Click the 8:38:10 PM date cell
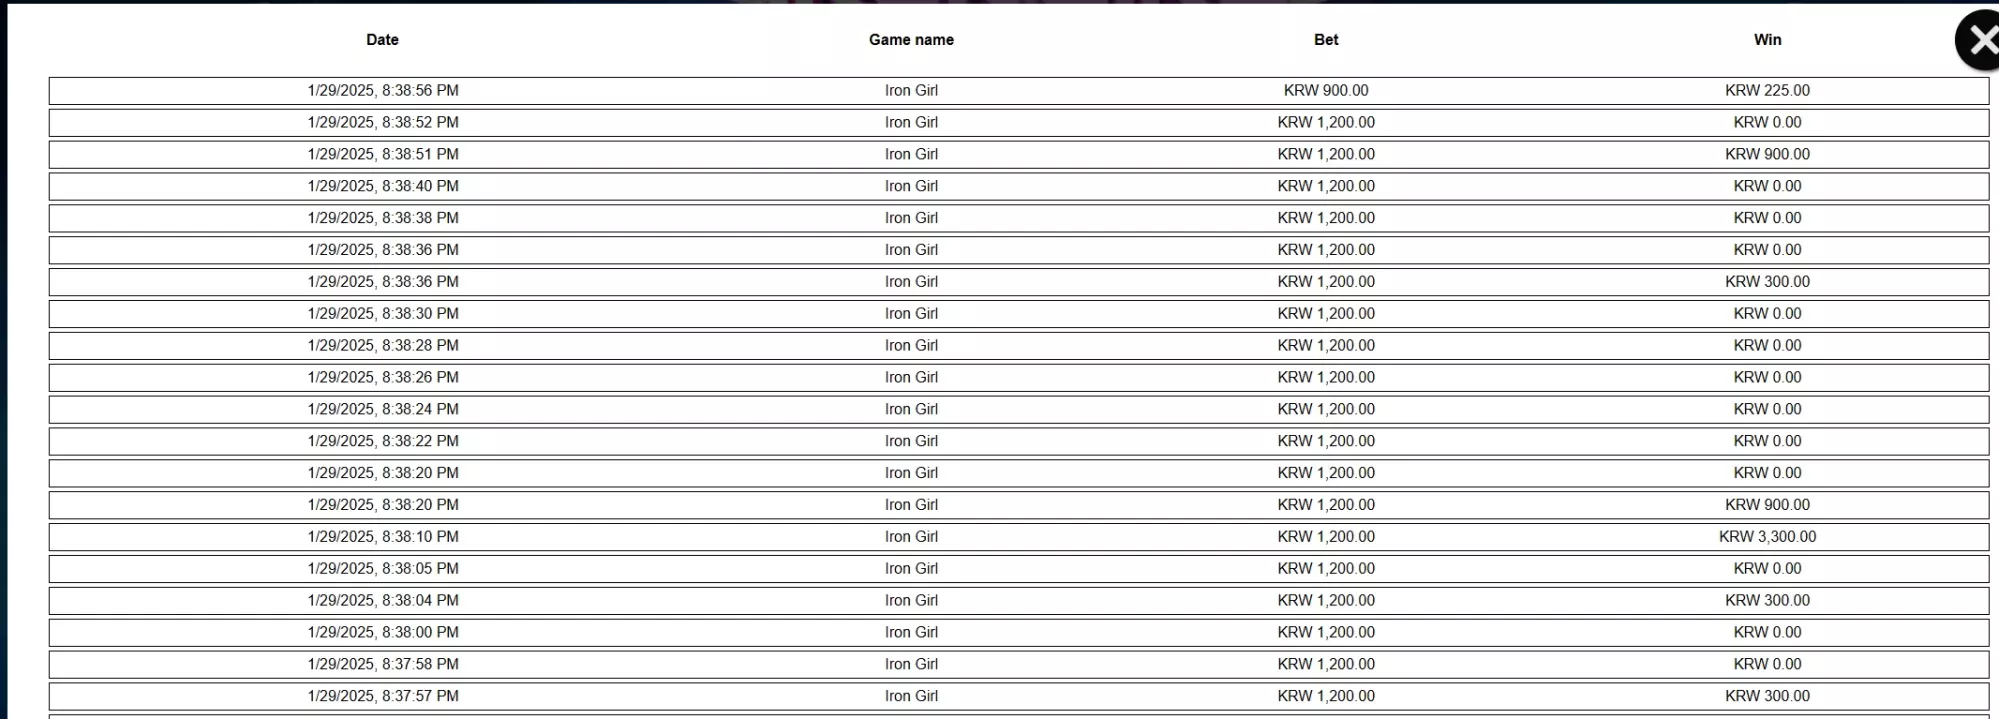 [x=383, y=537]
